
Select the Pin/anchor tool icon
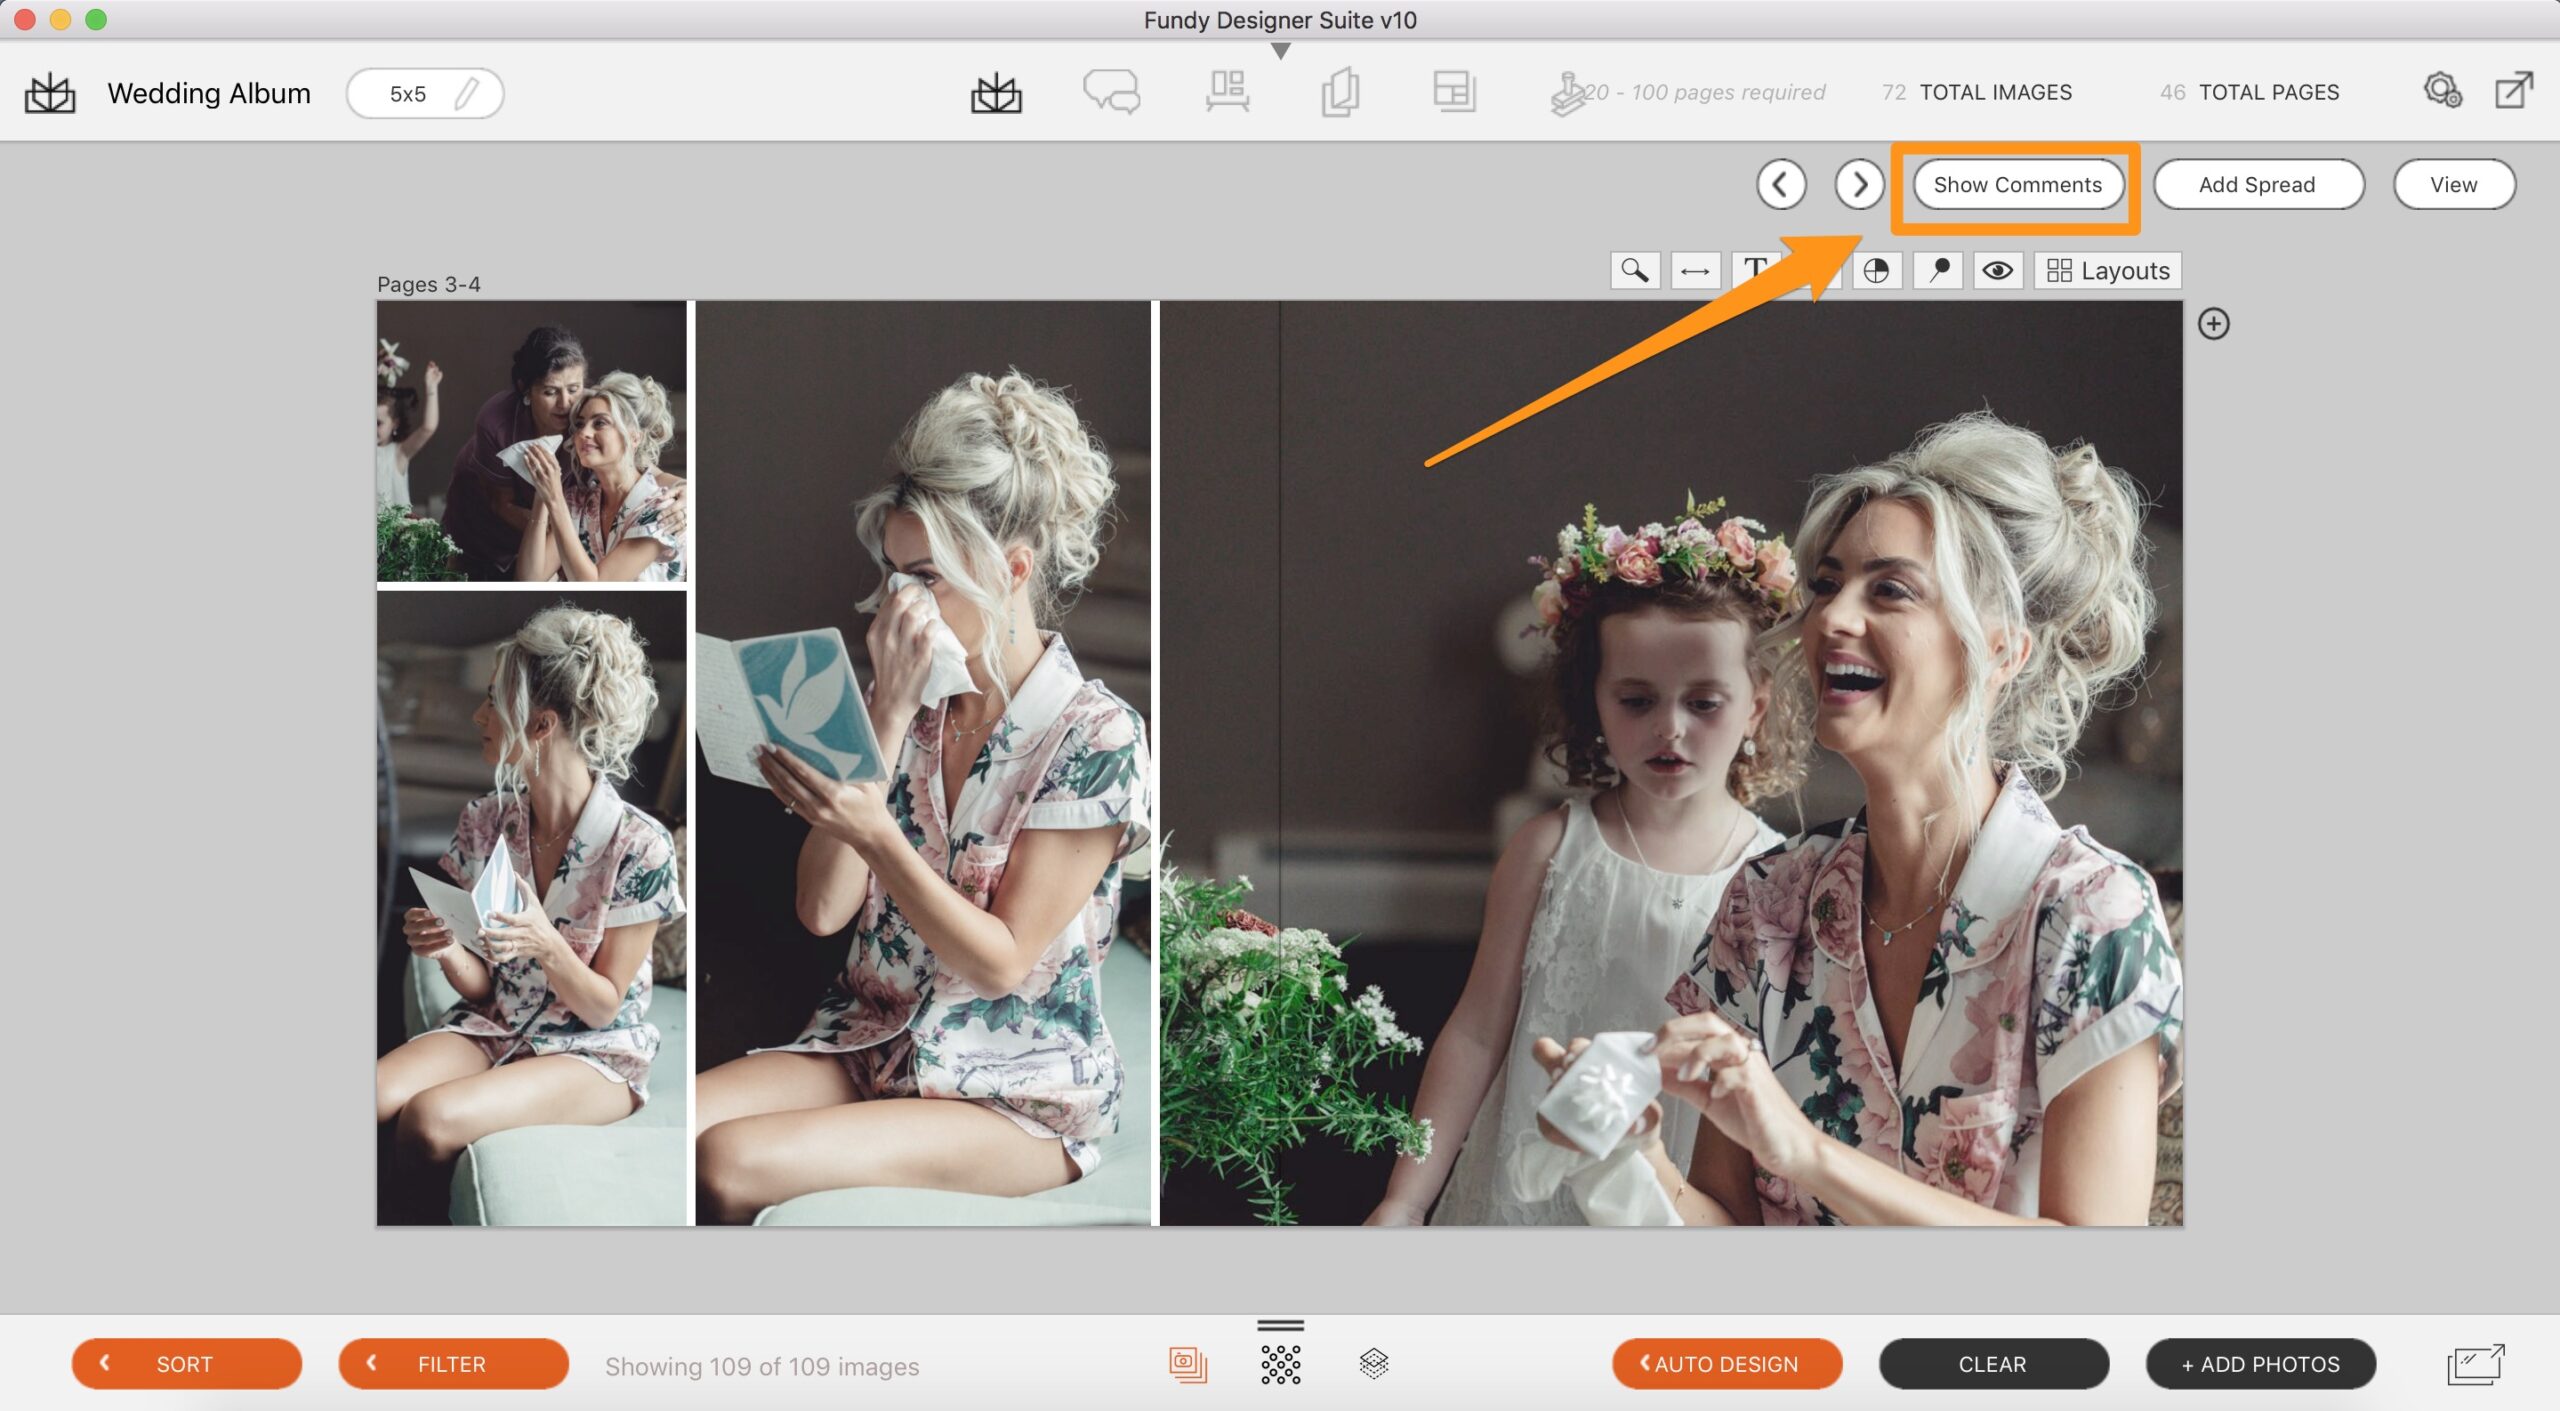[x=1938, y=271]
